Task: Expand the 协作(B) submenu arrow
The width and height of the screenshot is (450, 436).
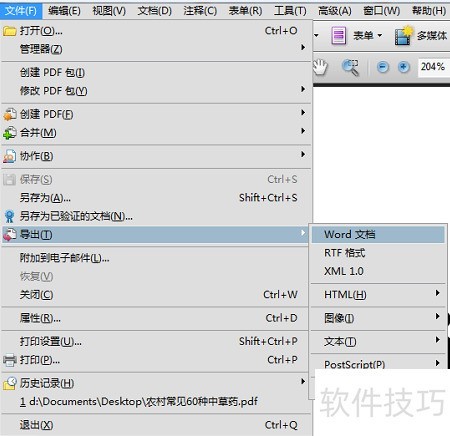Action: pos(303,154)
